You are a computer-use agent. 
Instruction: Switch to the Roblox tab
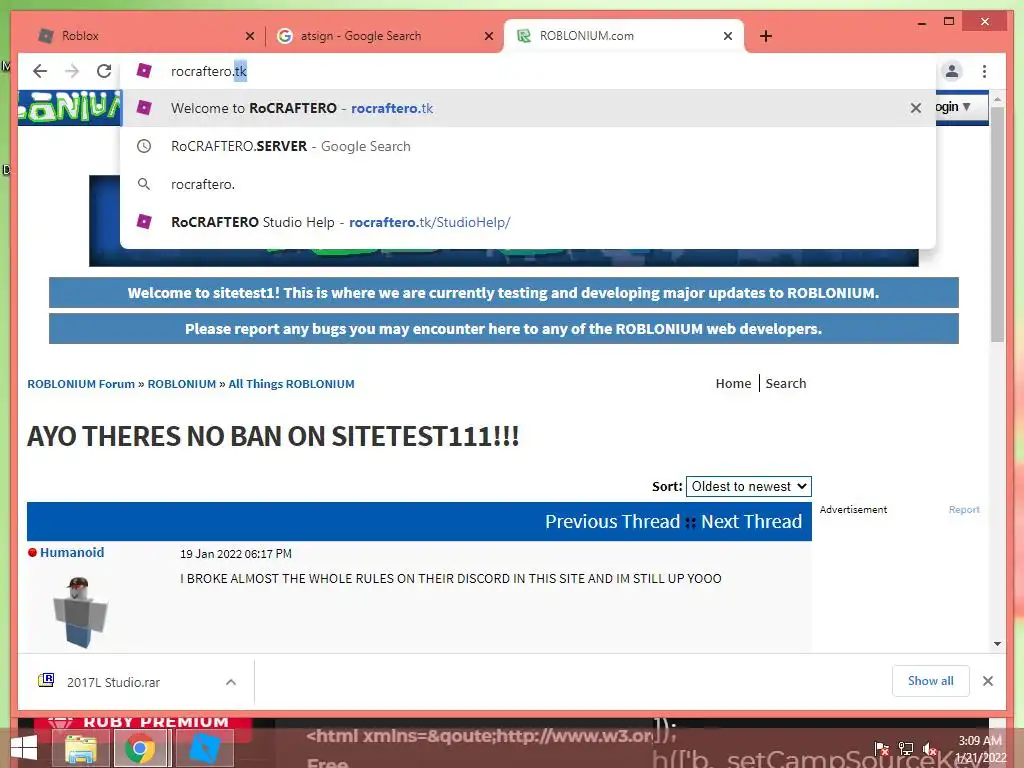pos(144,36)
